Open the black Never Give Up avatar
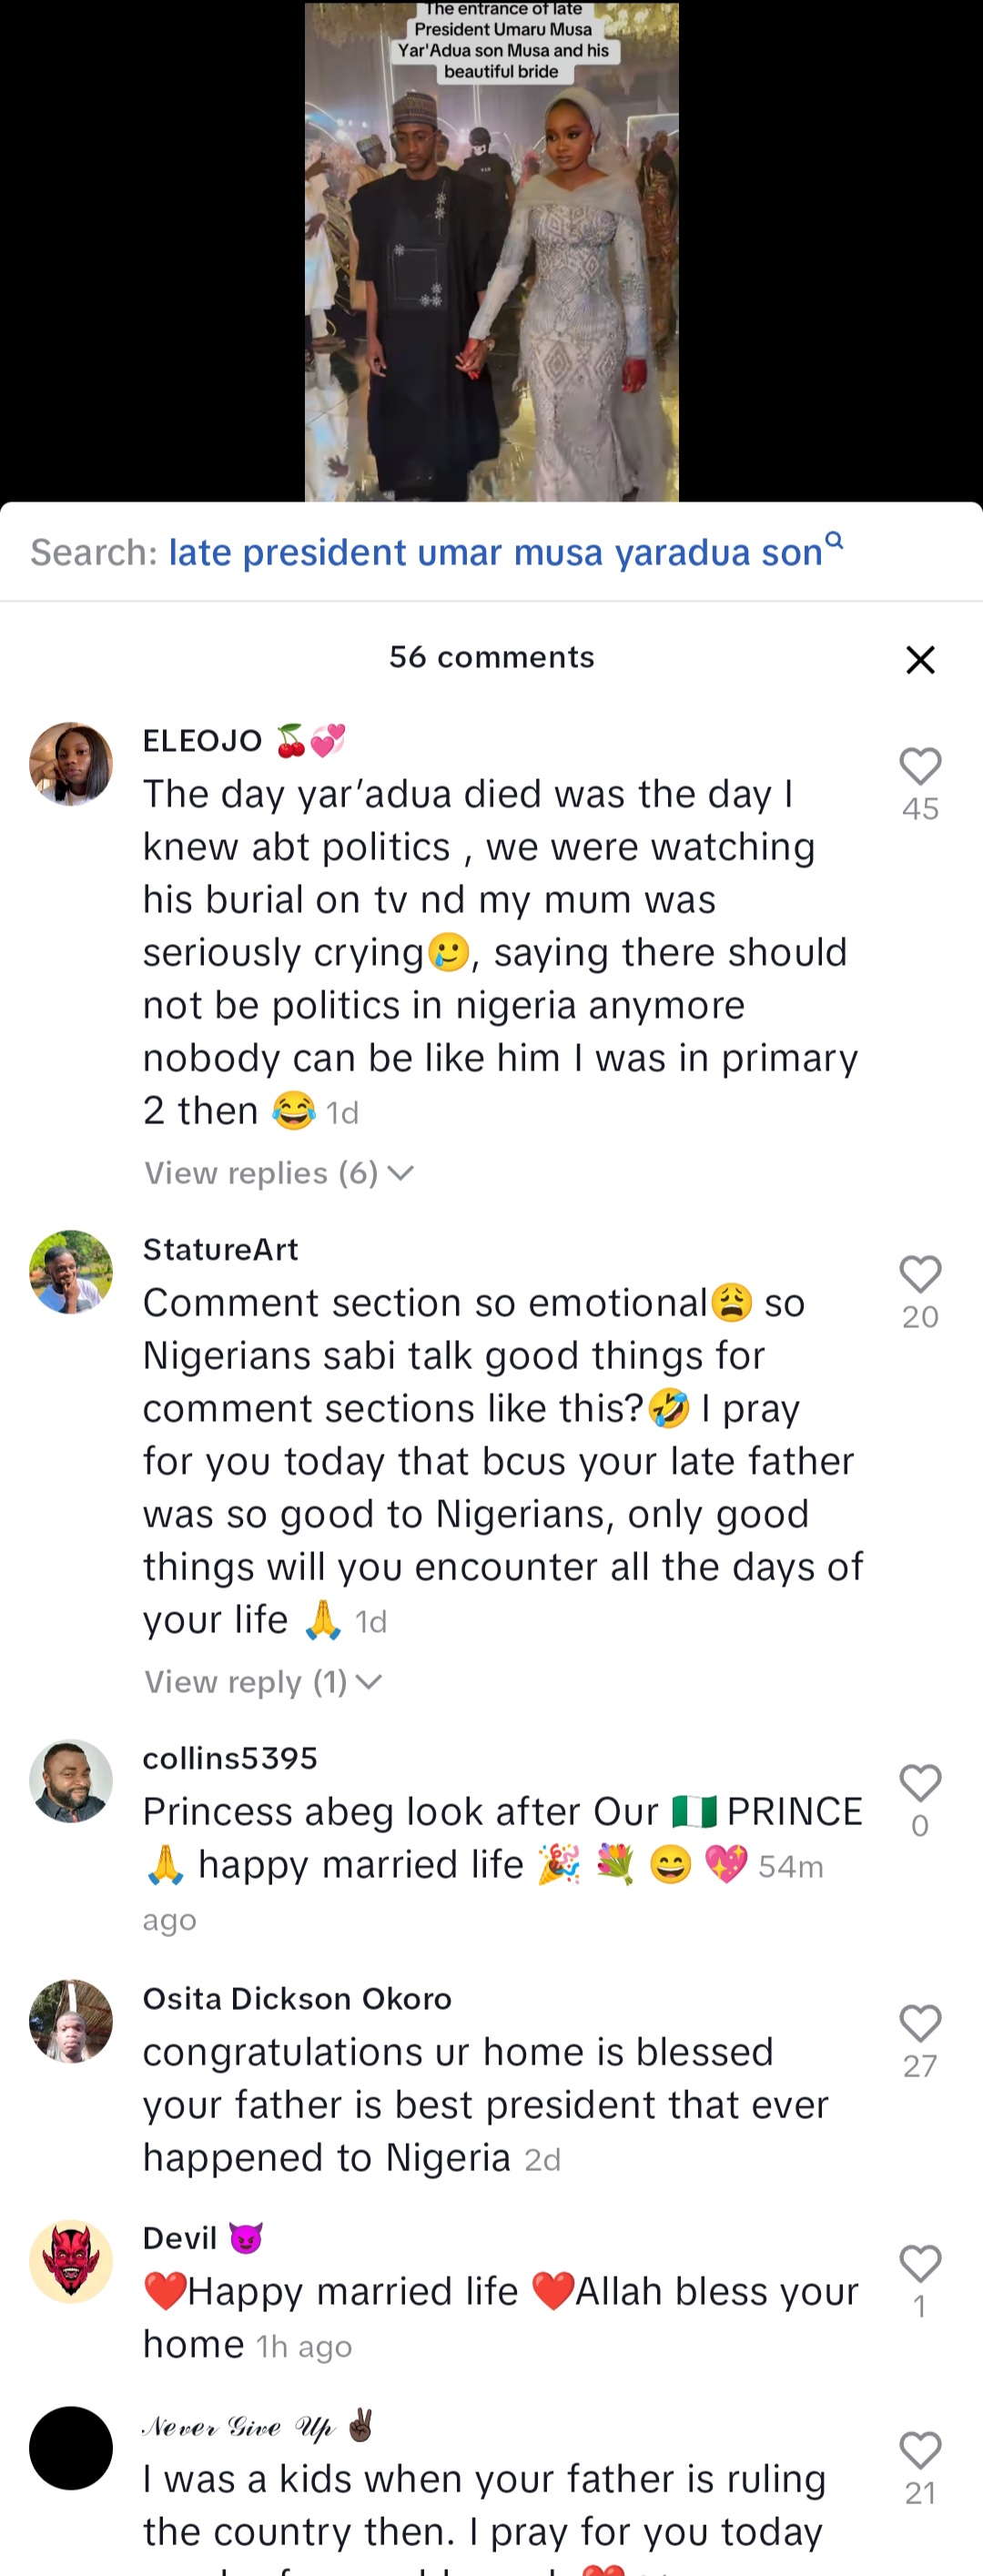Viewport: 983px width, 2576px height. [x=71, y=2448]
